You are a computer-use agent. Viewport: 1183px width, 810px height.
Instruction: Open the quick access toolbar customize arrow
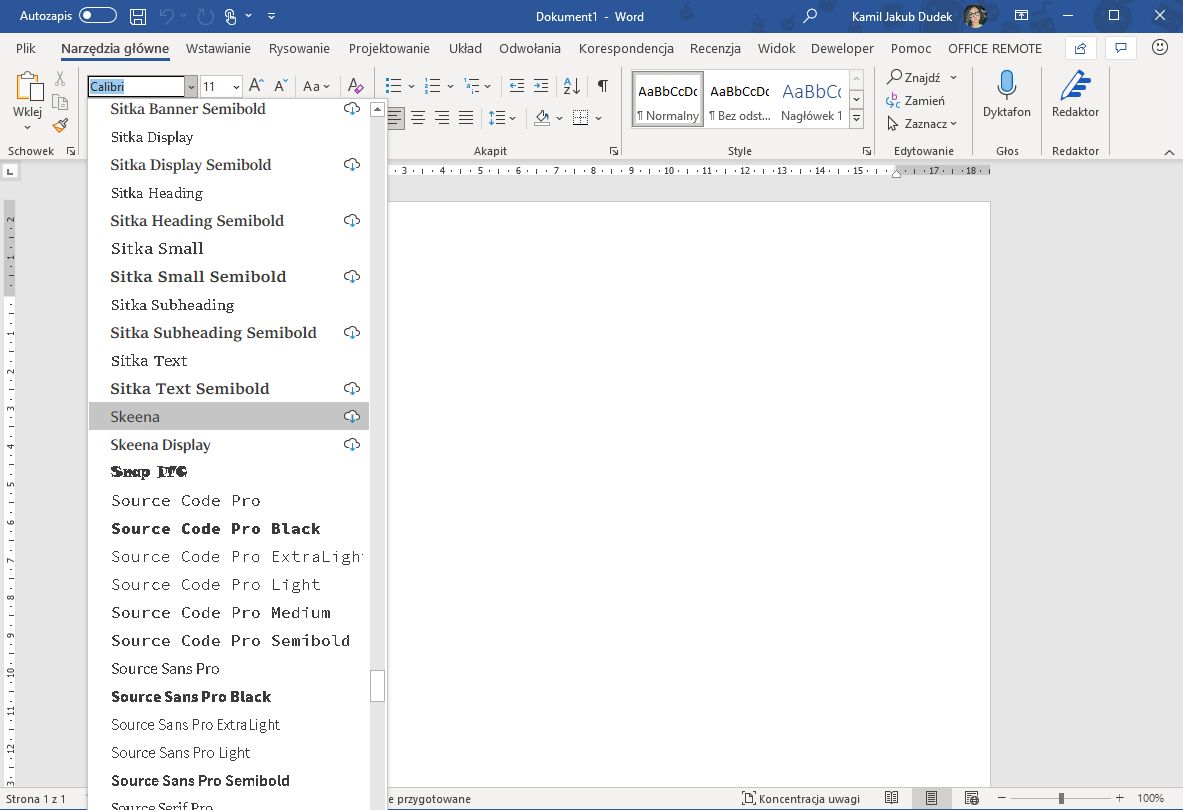point(272,16)
